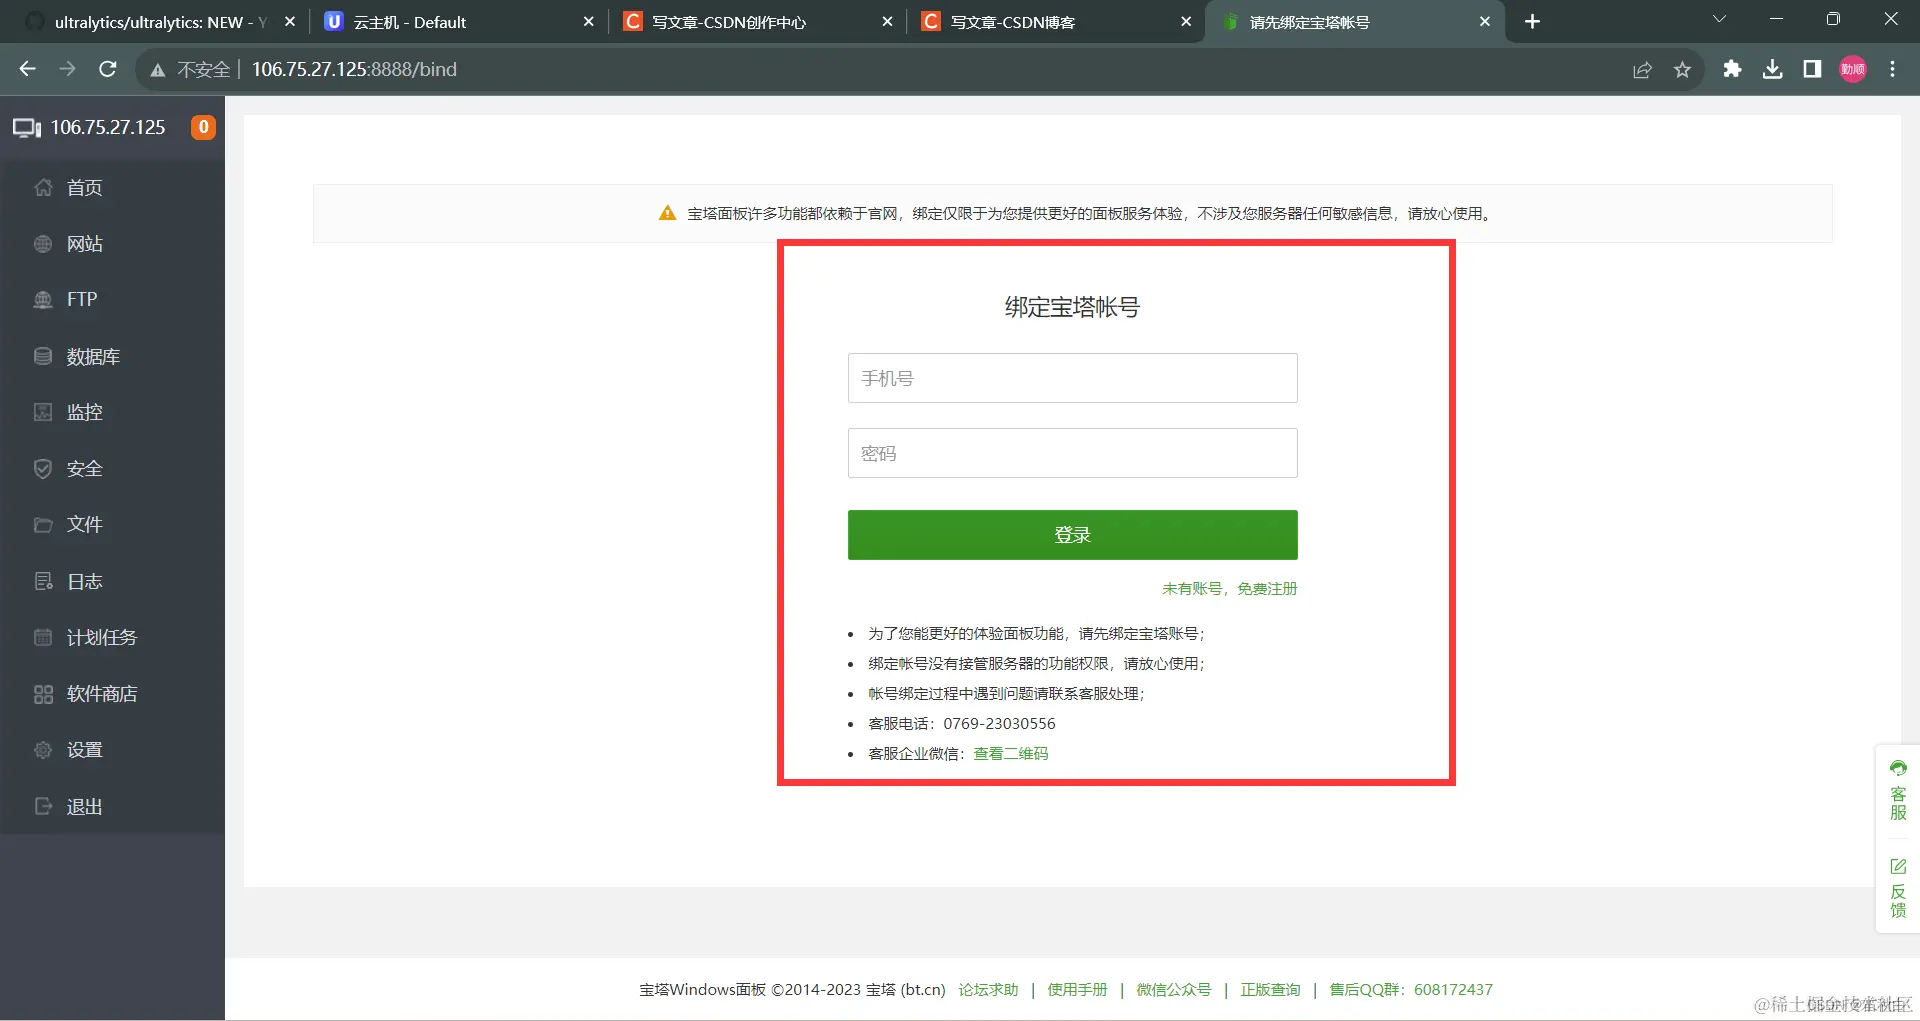This screenshot has width=1920, height=1021.
Task: Open the 网站 section in the sidebar
Action: 84,243
